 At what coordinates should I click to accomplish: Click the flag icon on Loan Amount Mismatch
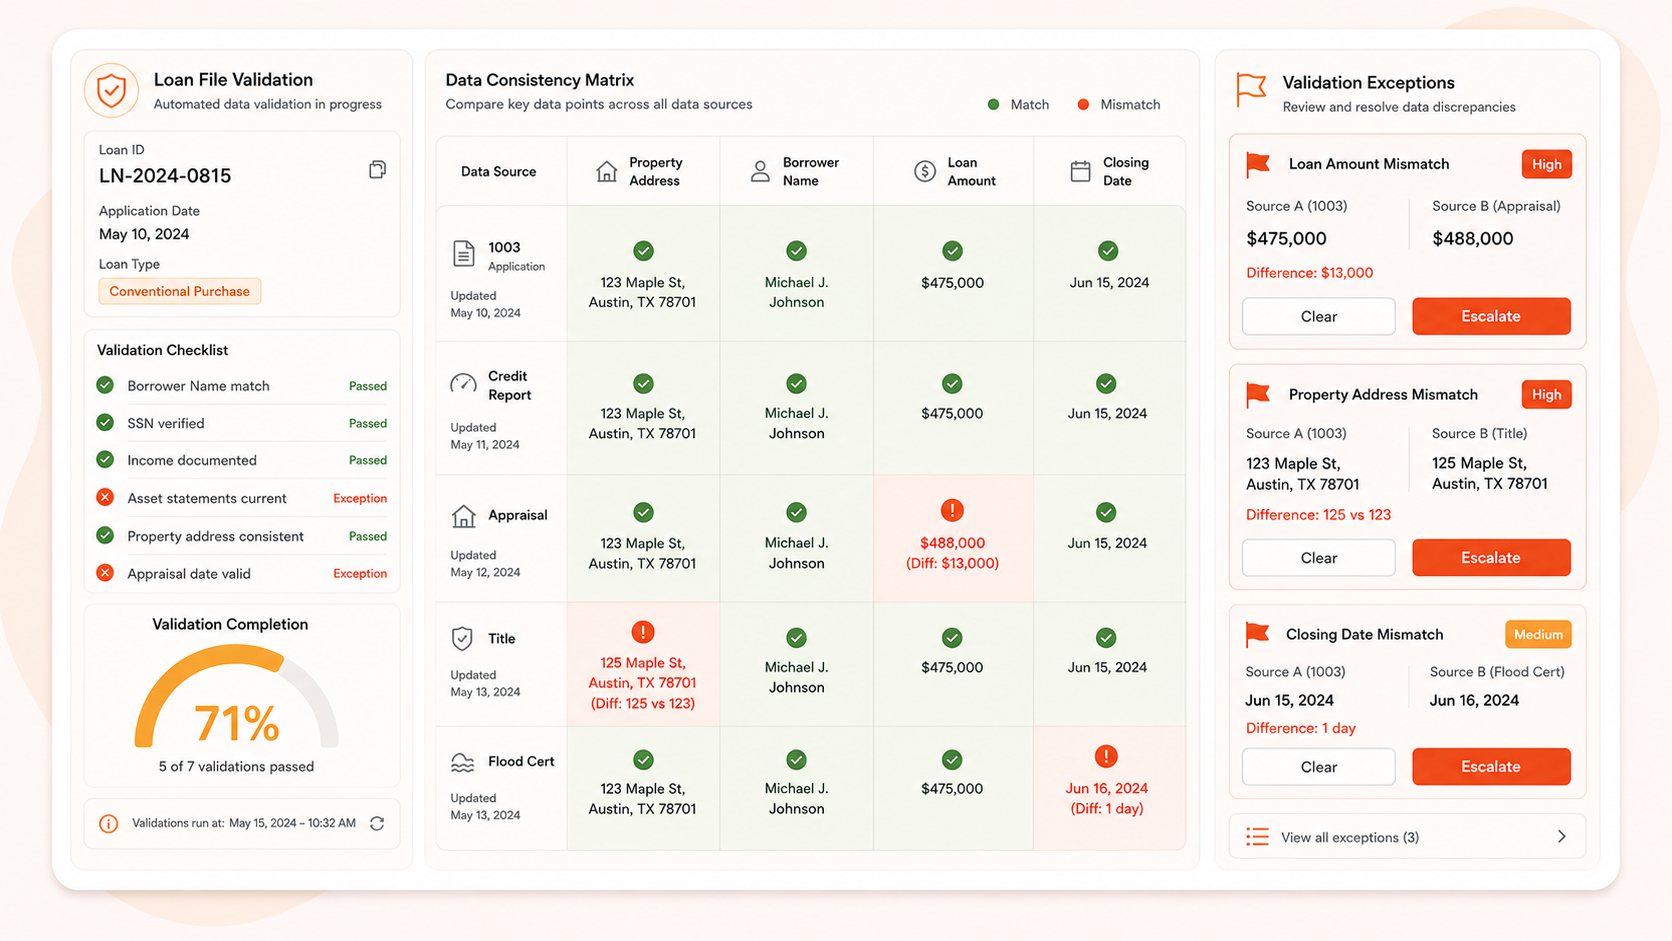tap(1258, 165)
